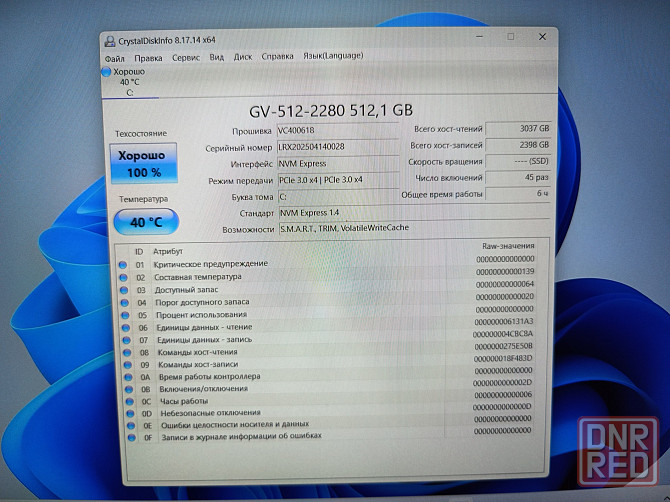Image resolution: width=670 pixels, height=502 pixels.
Task: Click the Хорошо 100 % health status button
Action: pyautogui.click(x=144, y=163)
